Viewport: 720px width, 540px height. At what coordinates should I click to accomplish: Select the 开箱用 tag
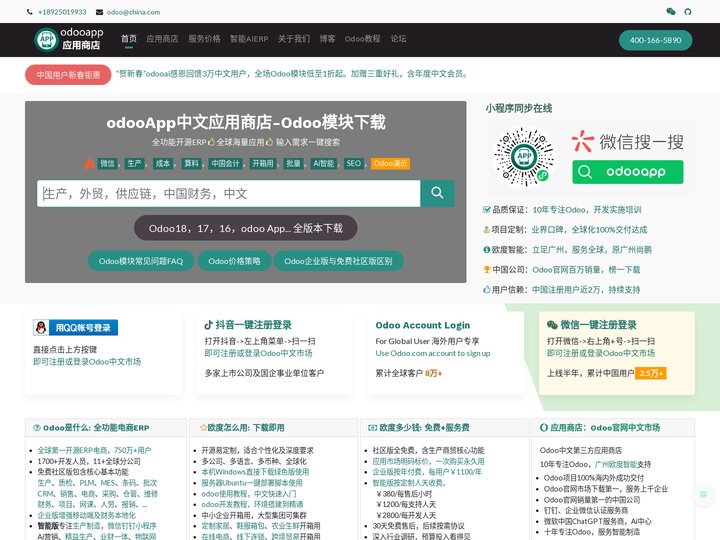click(x=263, y=163)
